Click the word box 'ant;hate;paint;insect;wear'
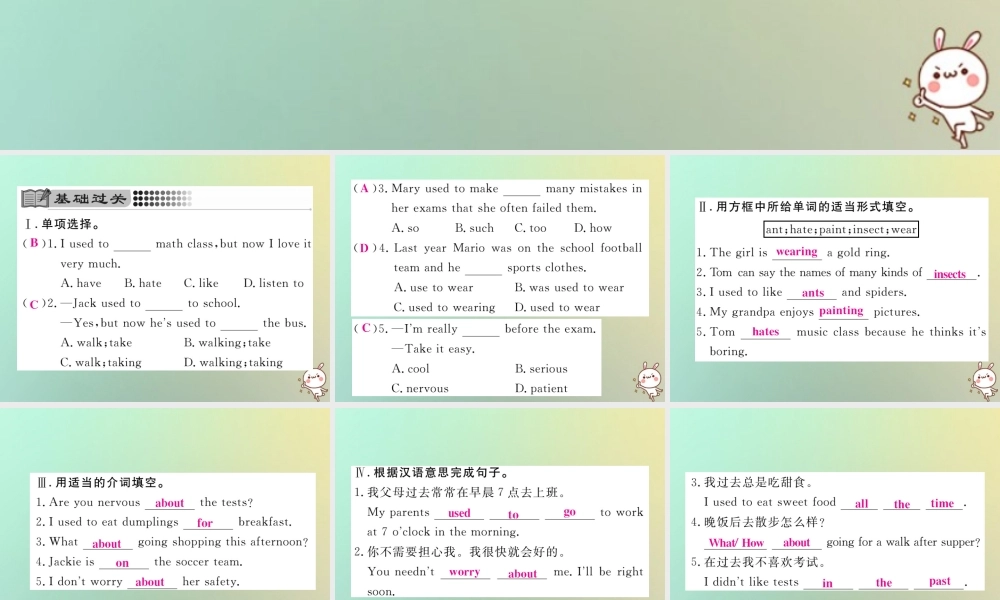The width and height of the screenshot is (1000, 600). (x=841, y=230)
